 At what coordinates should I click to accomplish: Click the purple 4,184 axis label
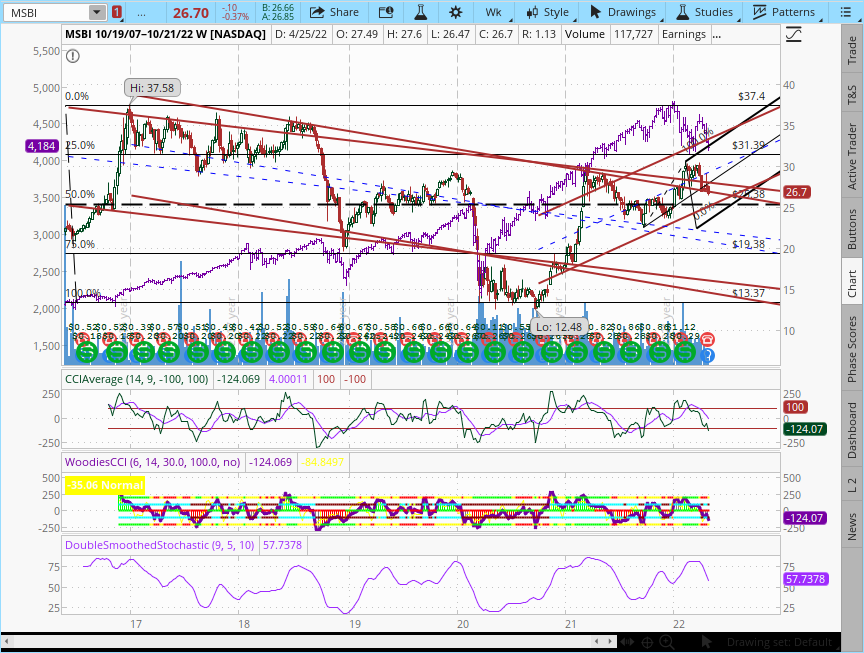[41, 146]
